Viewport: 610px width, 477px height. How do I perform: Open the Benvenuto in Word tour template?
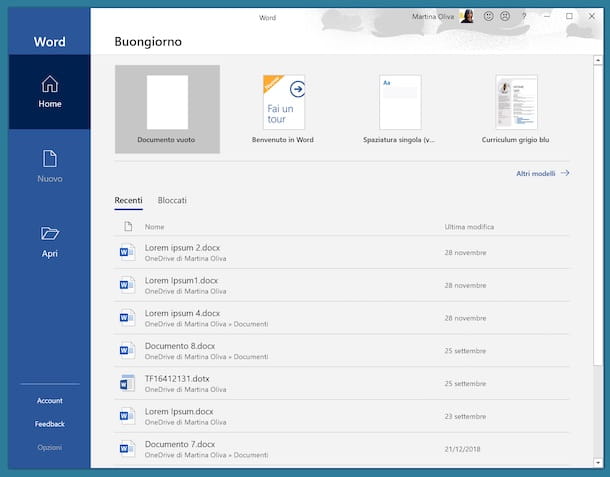283,108
